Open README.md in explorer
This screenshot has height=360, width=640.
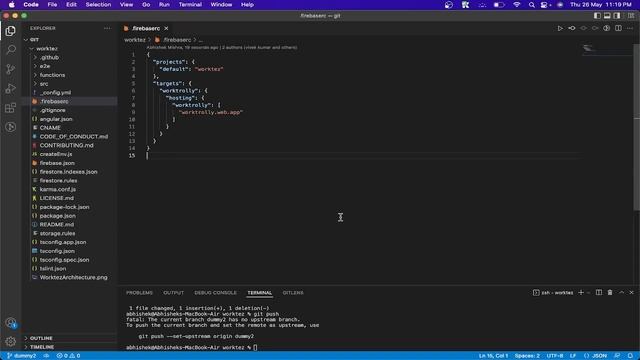[x=56, y=224]
